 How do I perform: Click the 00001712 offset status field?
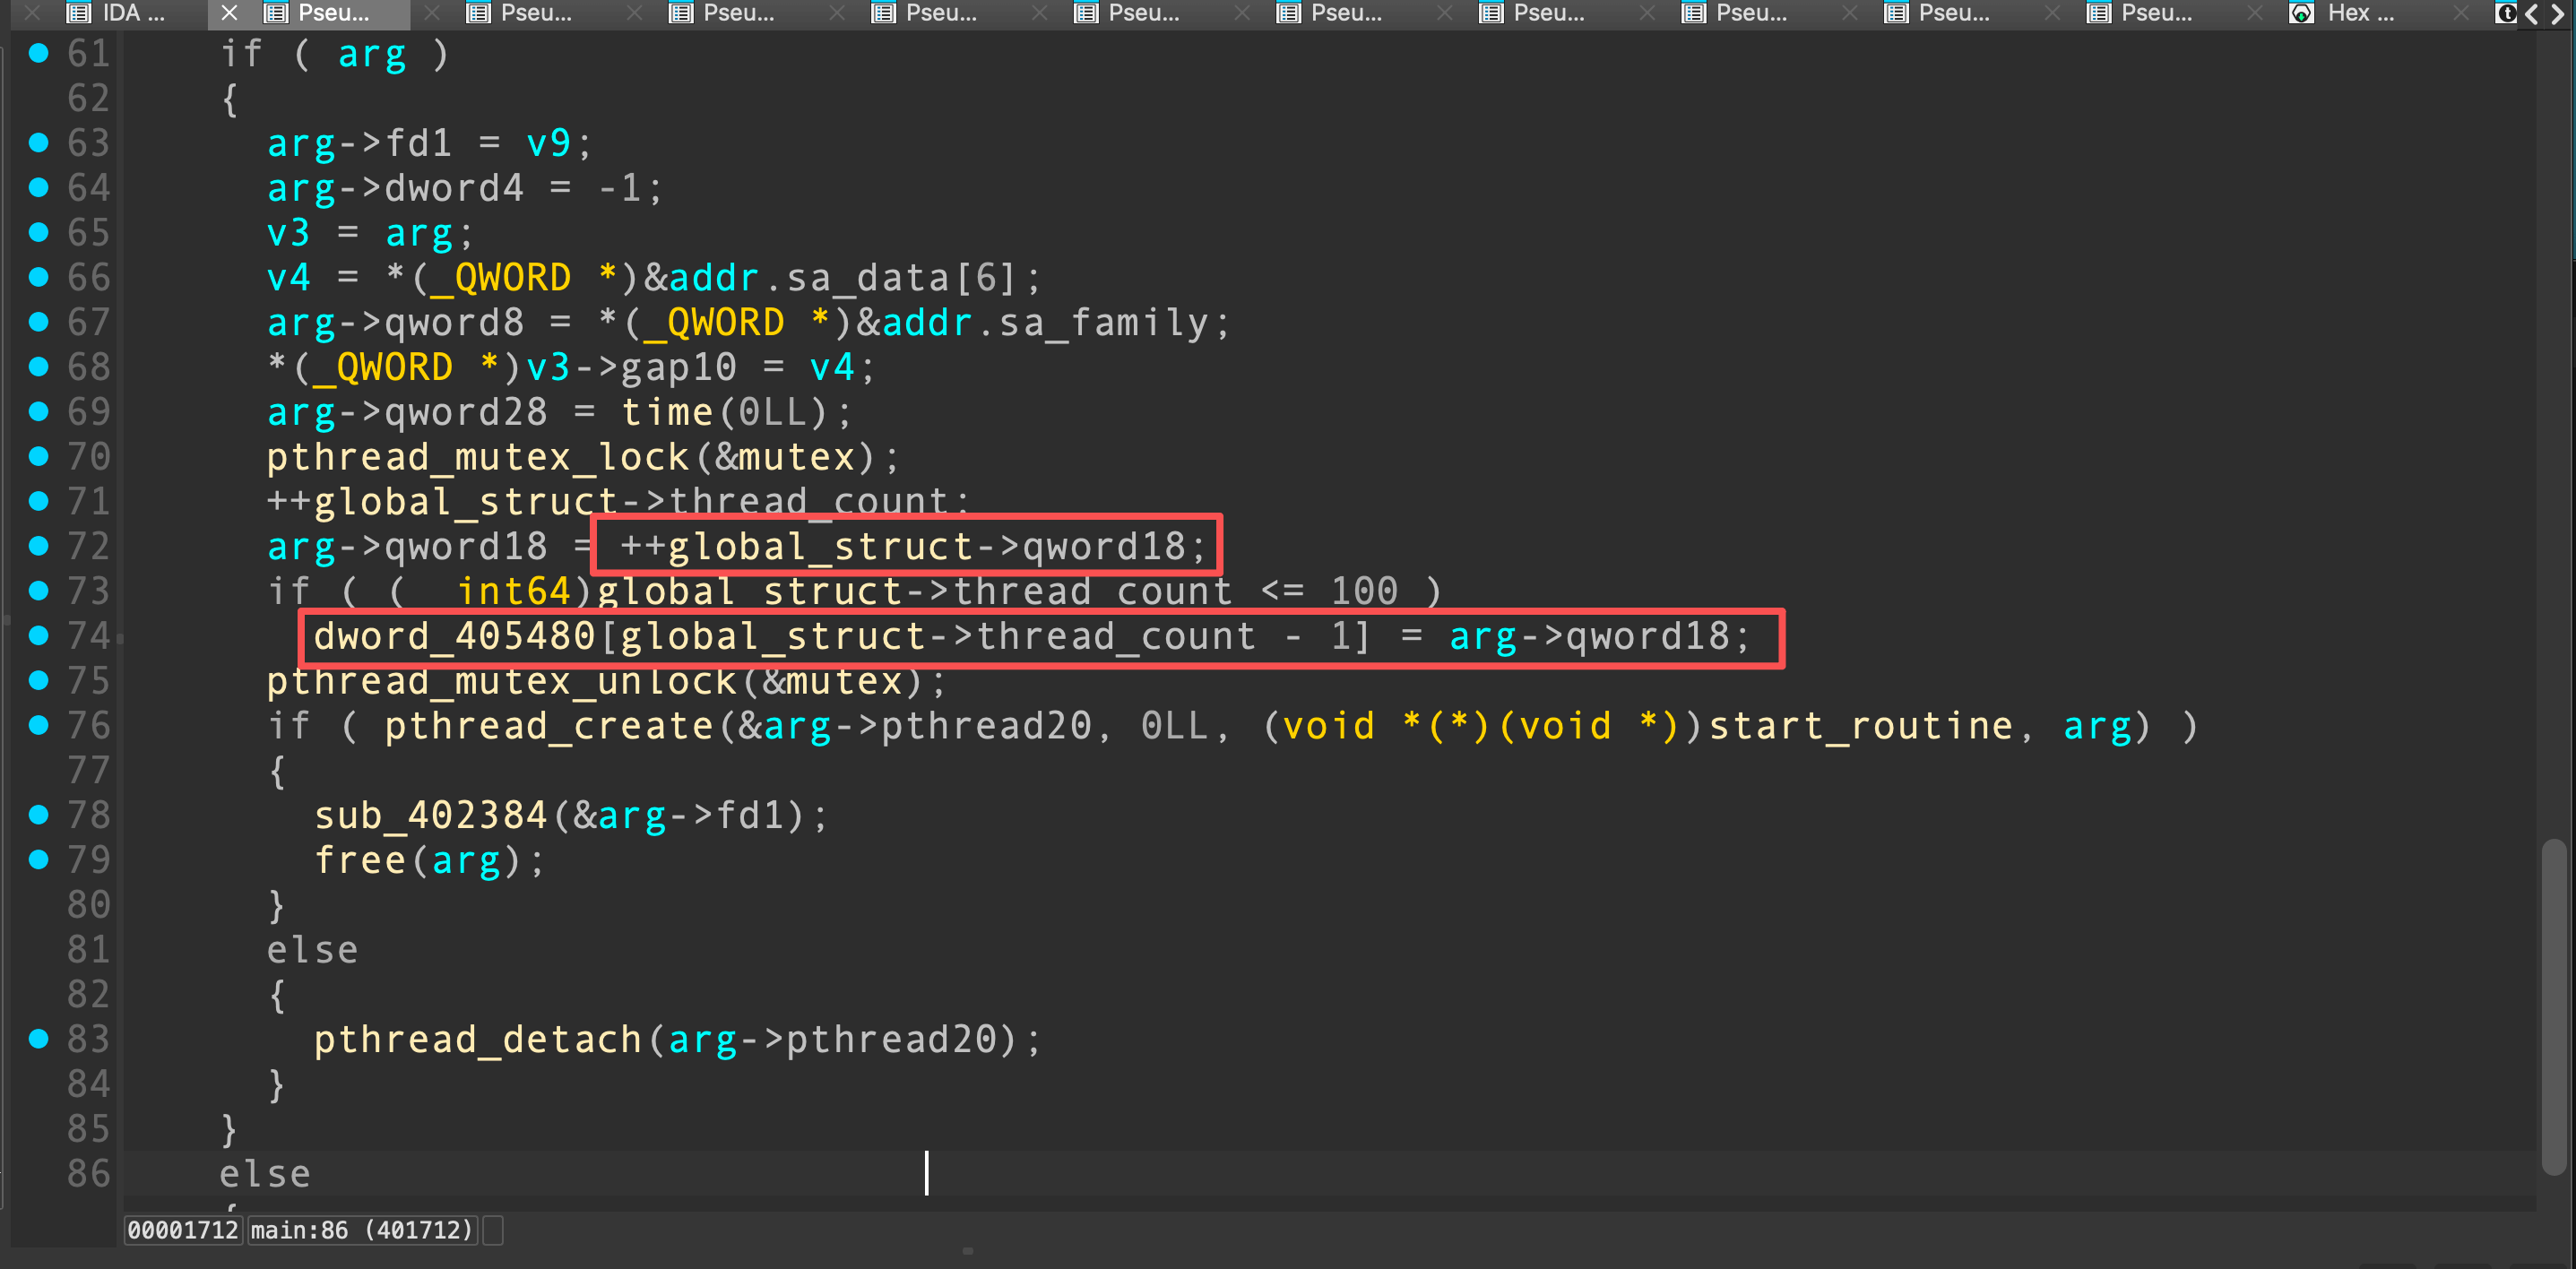(x=182, y=1230)
